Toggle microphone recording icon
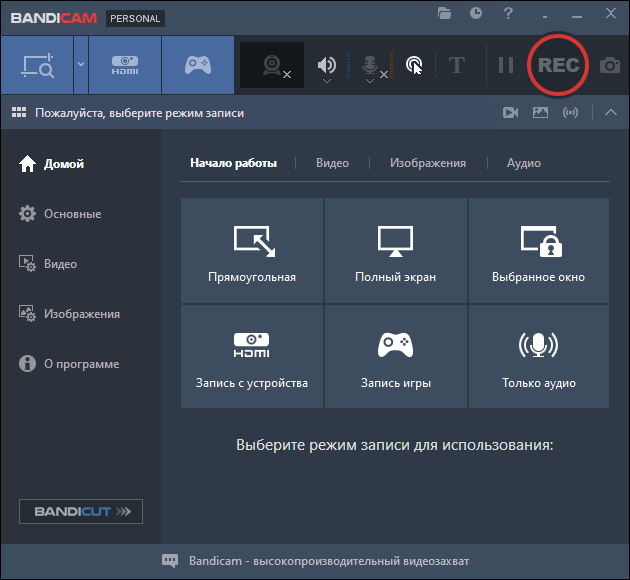 370,64
